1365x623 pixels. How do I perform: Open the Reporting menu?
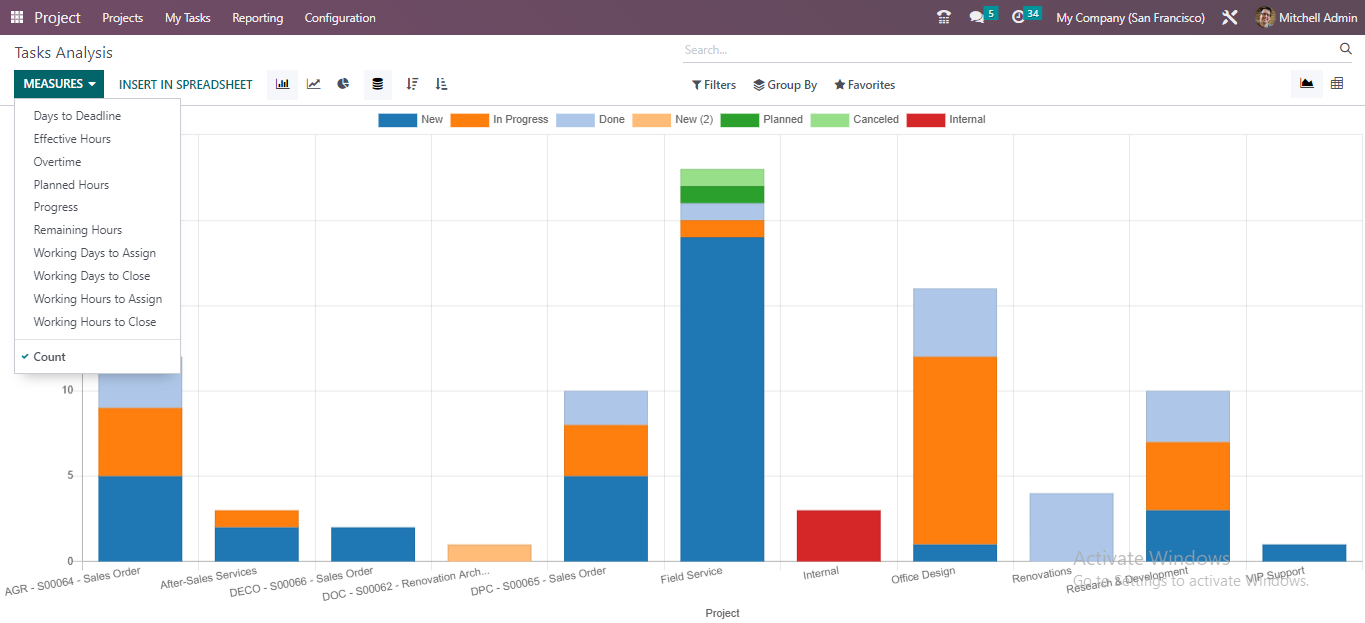(257, 17)
